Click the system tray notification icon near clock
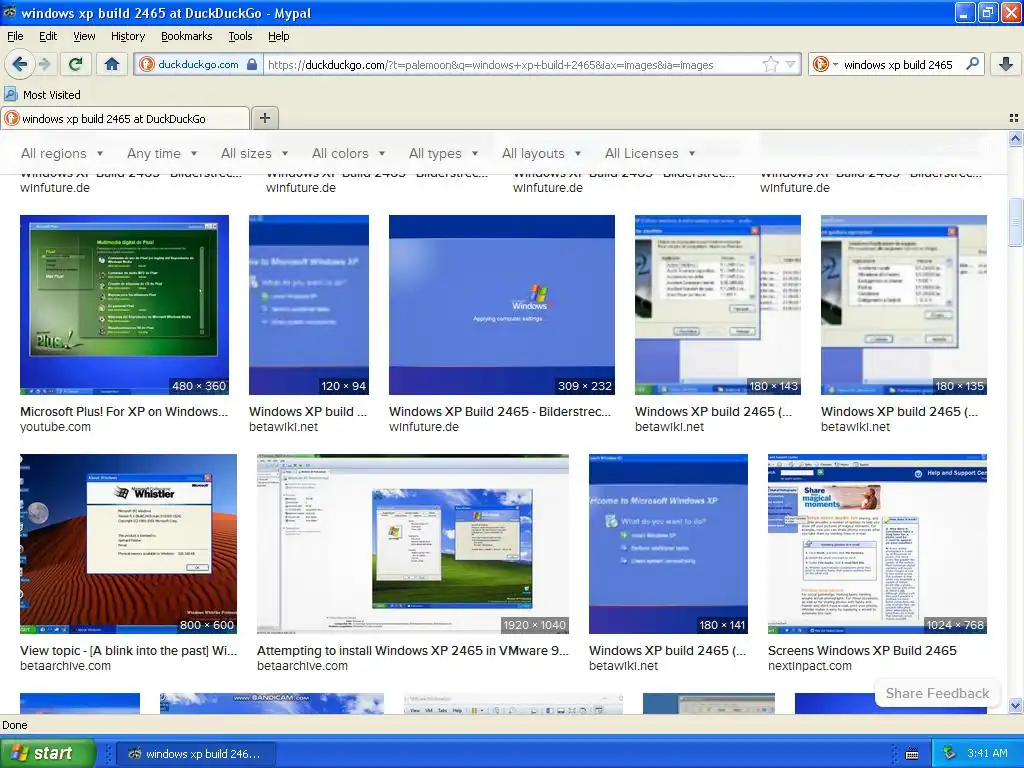Viewport: 1024px width, 768px height. pos(949,754)
